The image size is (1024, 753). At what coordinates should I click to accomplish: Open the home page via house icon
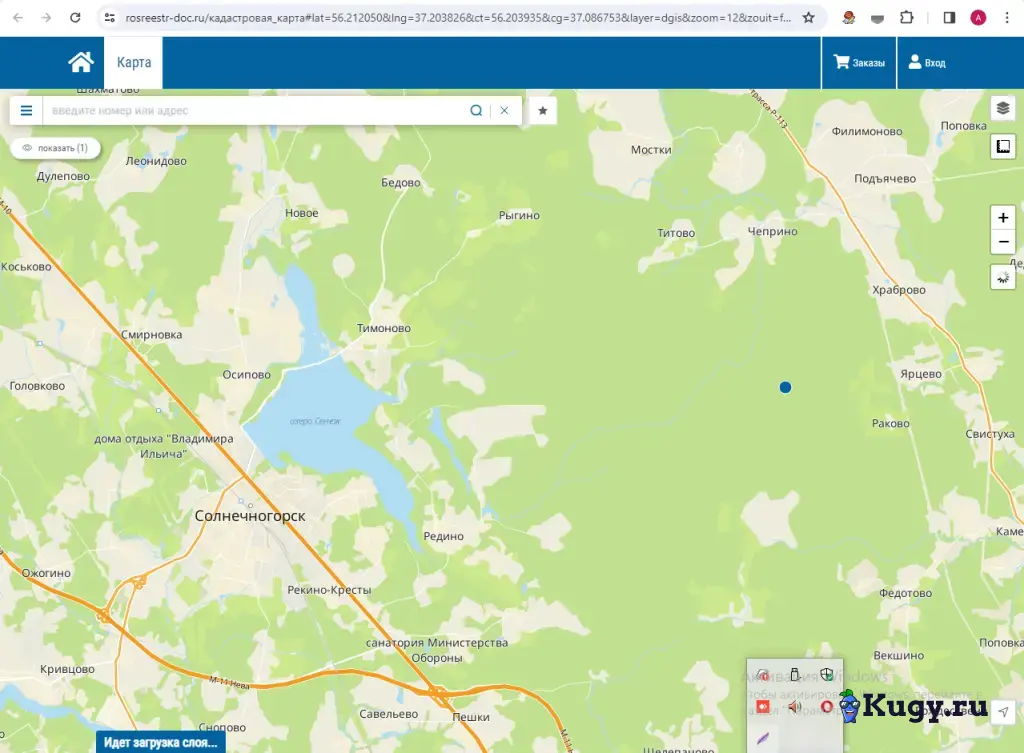coord(80,63)
